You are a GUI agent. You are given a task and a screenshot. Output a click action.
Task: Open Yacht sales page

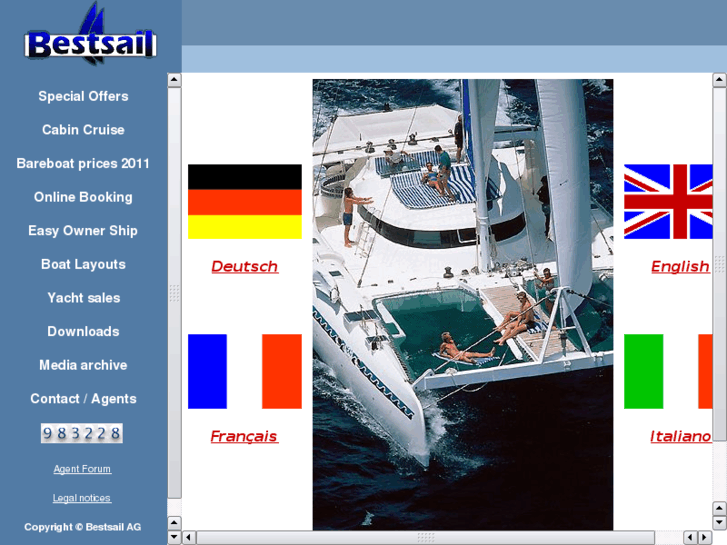pyautogui.click(x=84, y=298)
